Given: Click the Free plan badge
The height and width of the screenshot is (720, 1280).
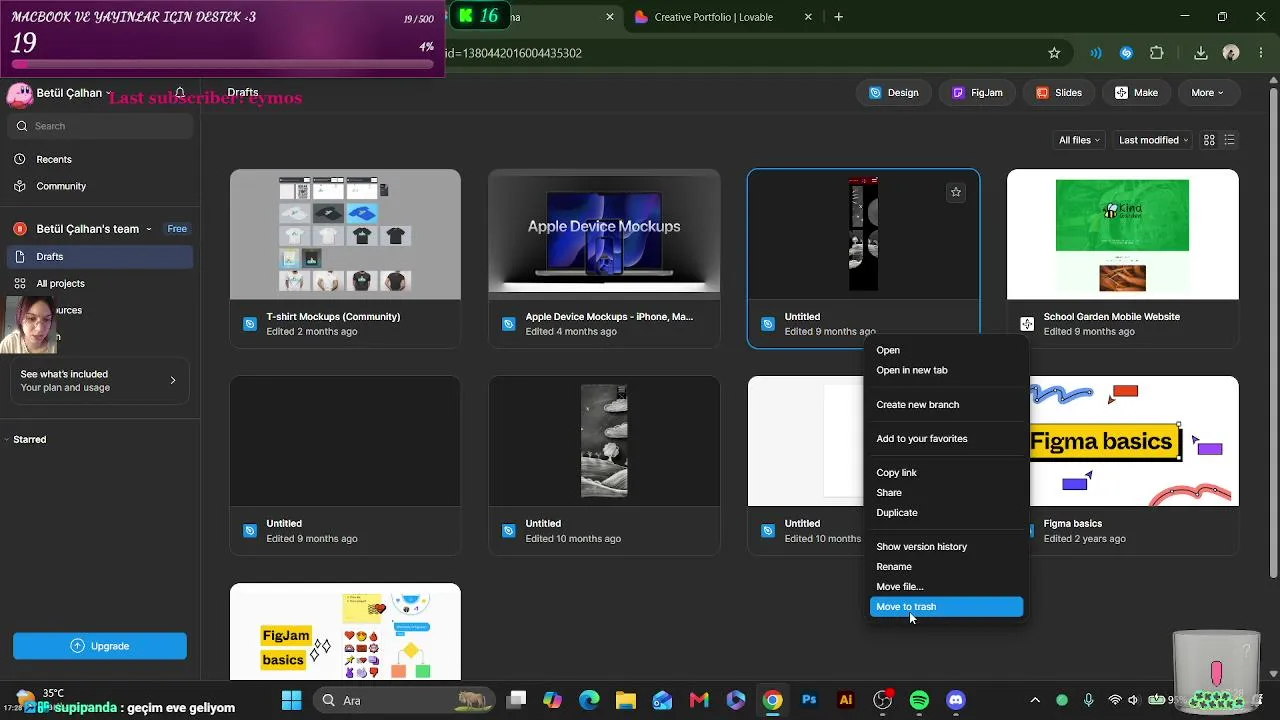Looking at the screenshot, I should point(177,229).
